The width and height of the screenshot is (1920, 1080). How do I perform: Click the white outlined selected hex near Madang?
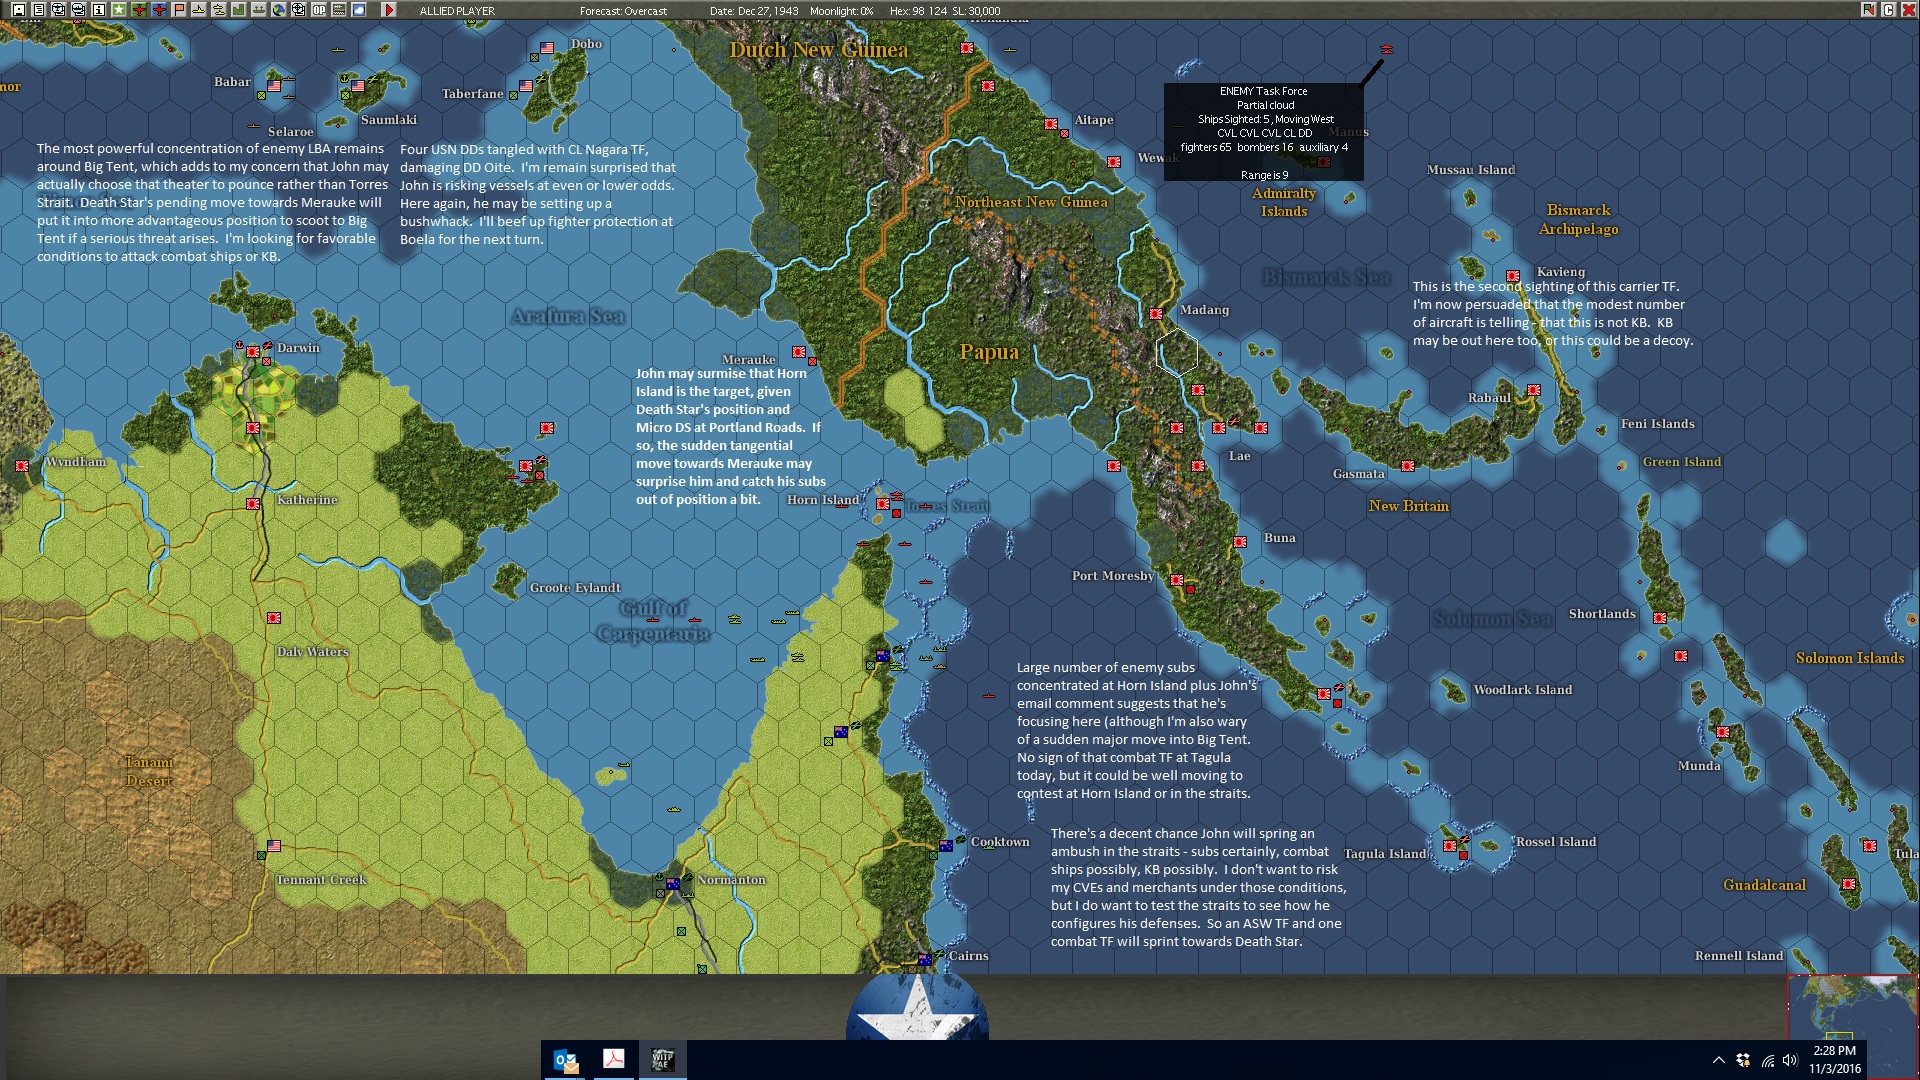[x=1177, y=352]
